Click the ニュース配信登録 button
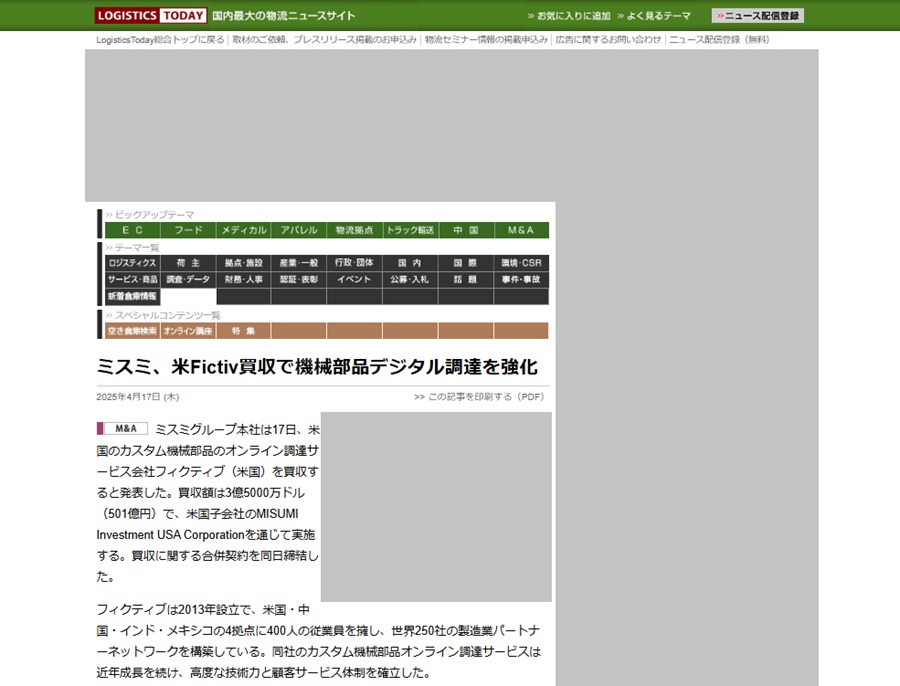The height and width of the screenshot is (686, 900). [x=758, y=15]
